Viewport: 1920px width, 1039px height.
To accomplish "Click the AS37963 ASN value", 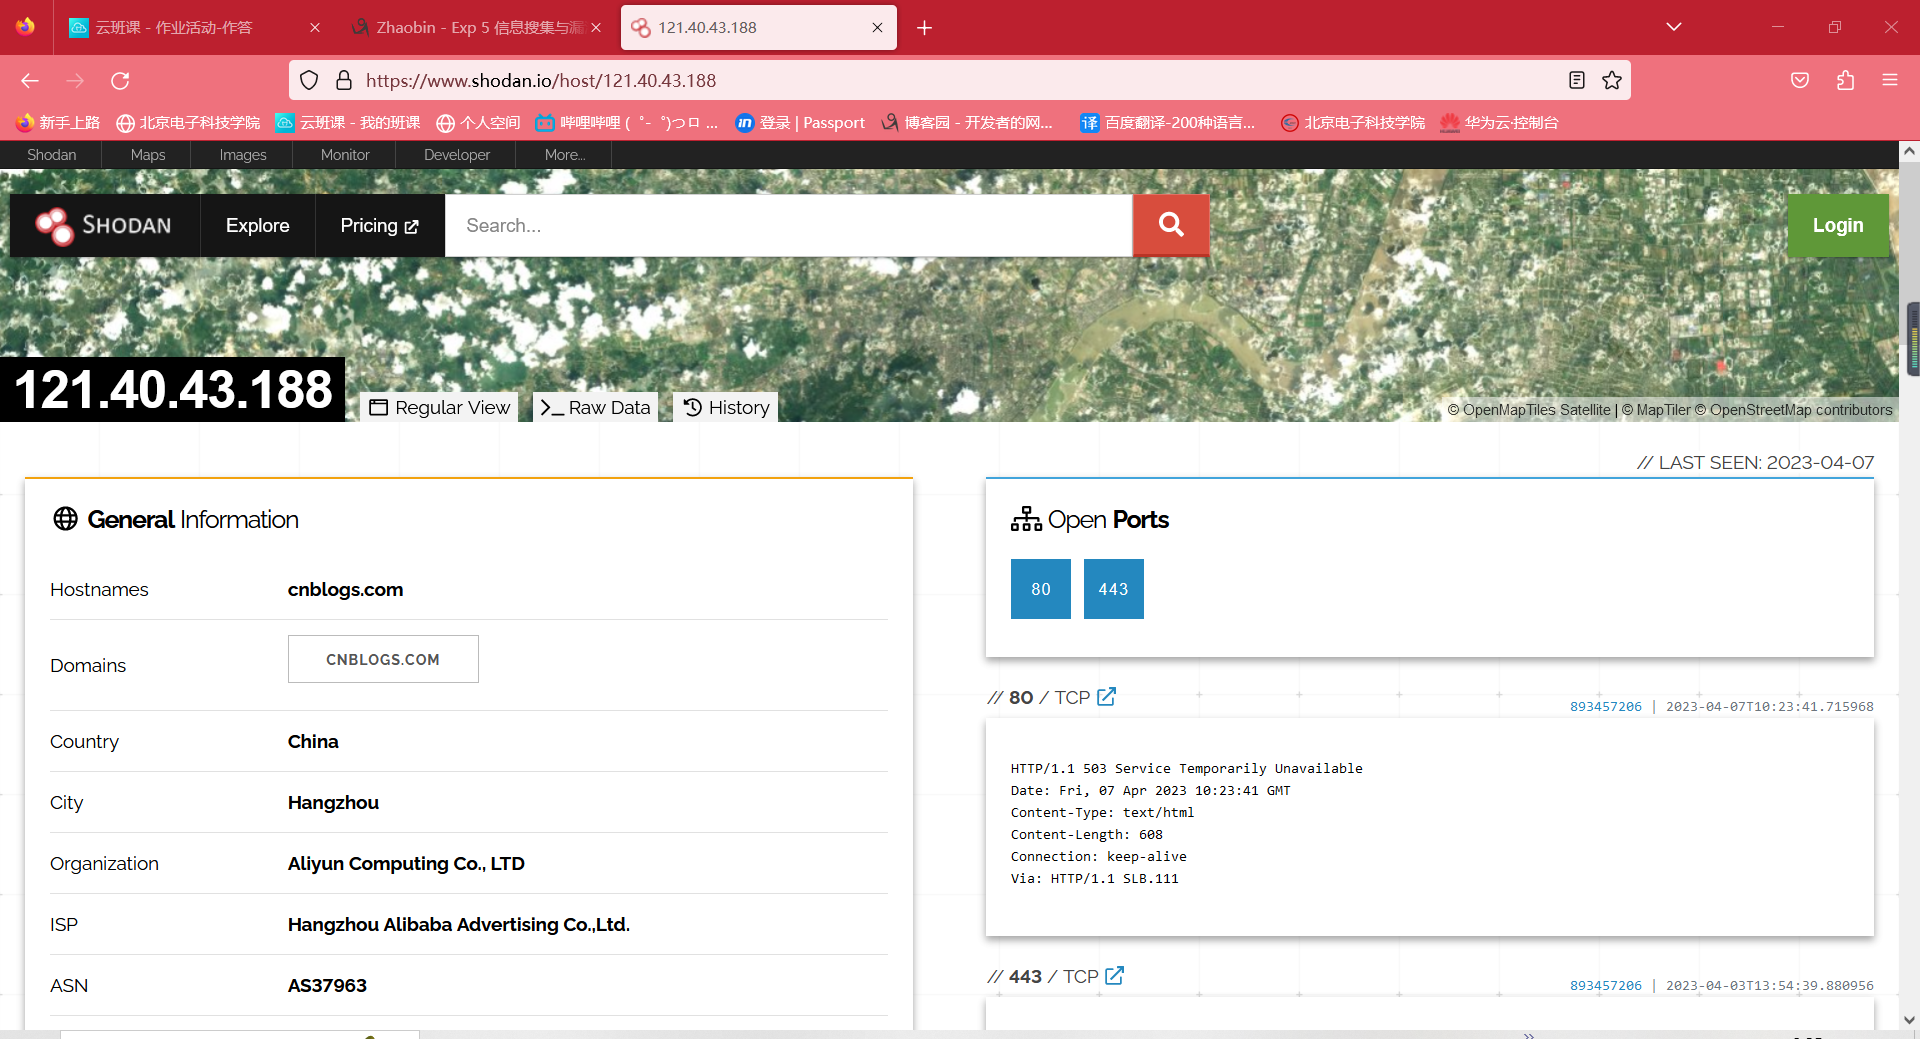I will 327,985.
